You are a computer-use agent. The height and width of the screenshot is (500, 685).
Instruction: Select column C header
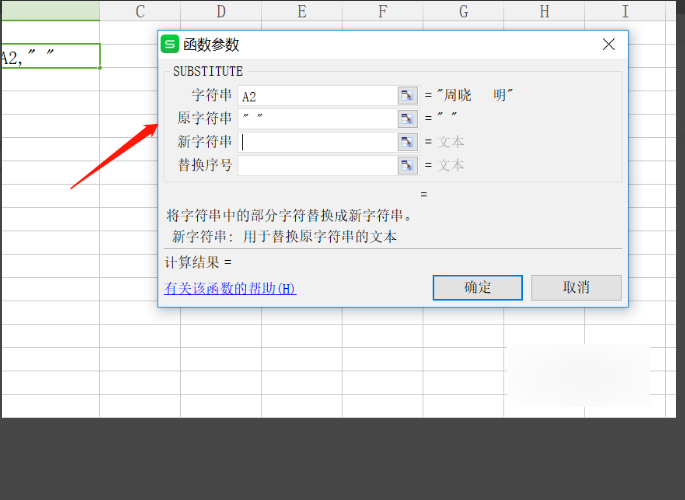click(140, 11)
